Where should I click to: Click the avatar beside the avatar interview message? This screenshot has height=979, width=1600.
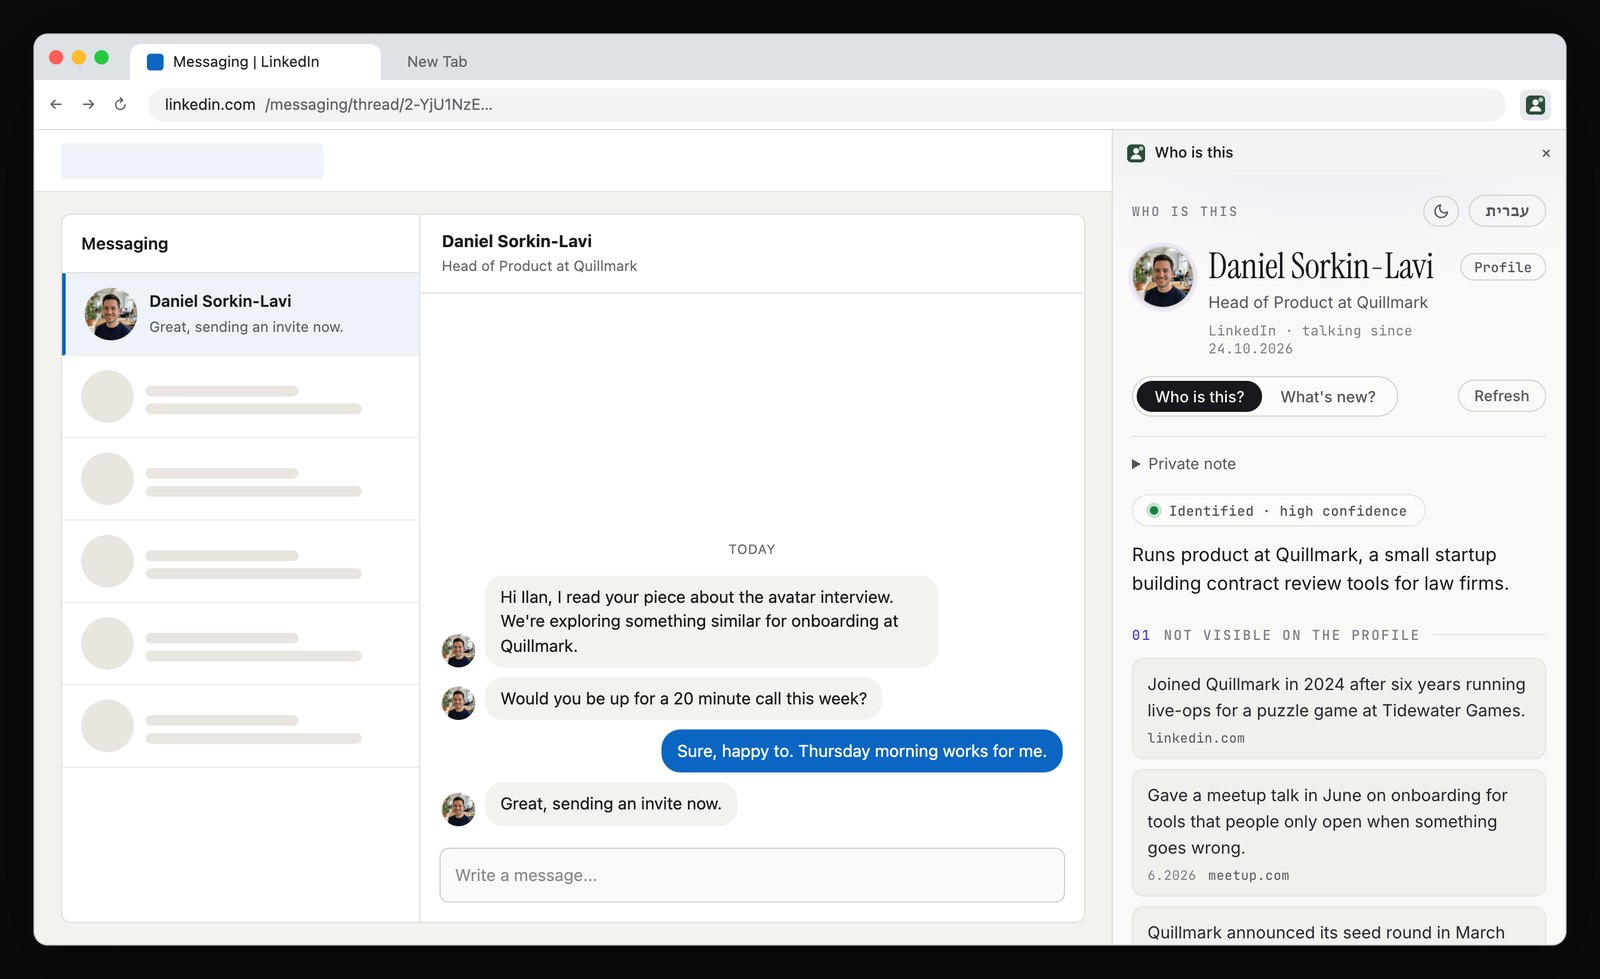pyautogui.click(x=459, y=651)
